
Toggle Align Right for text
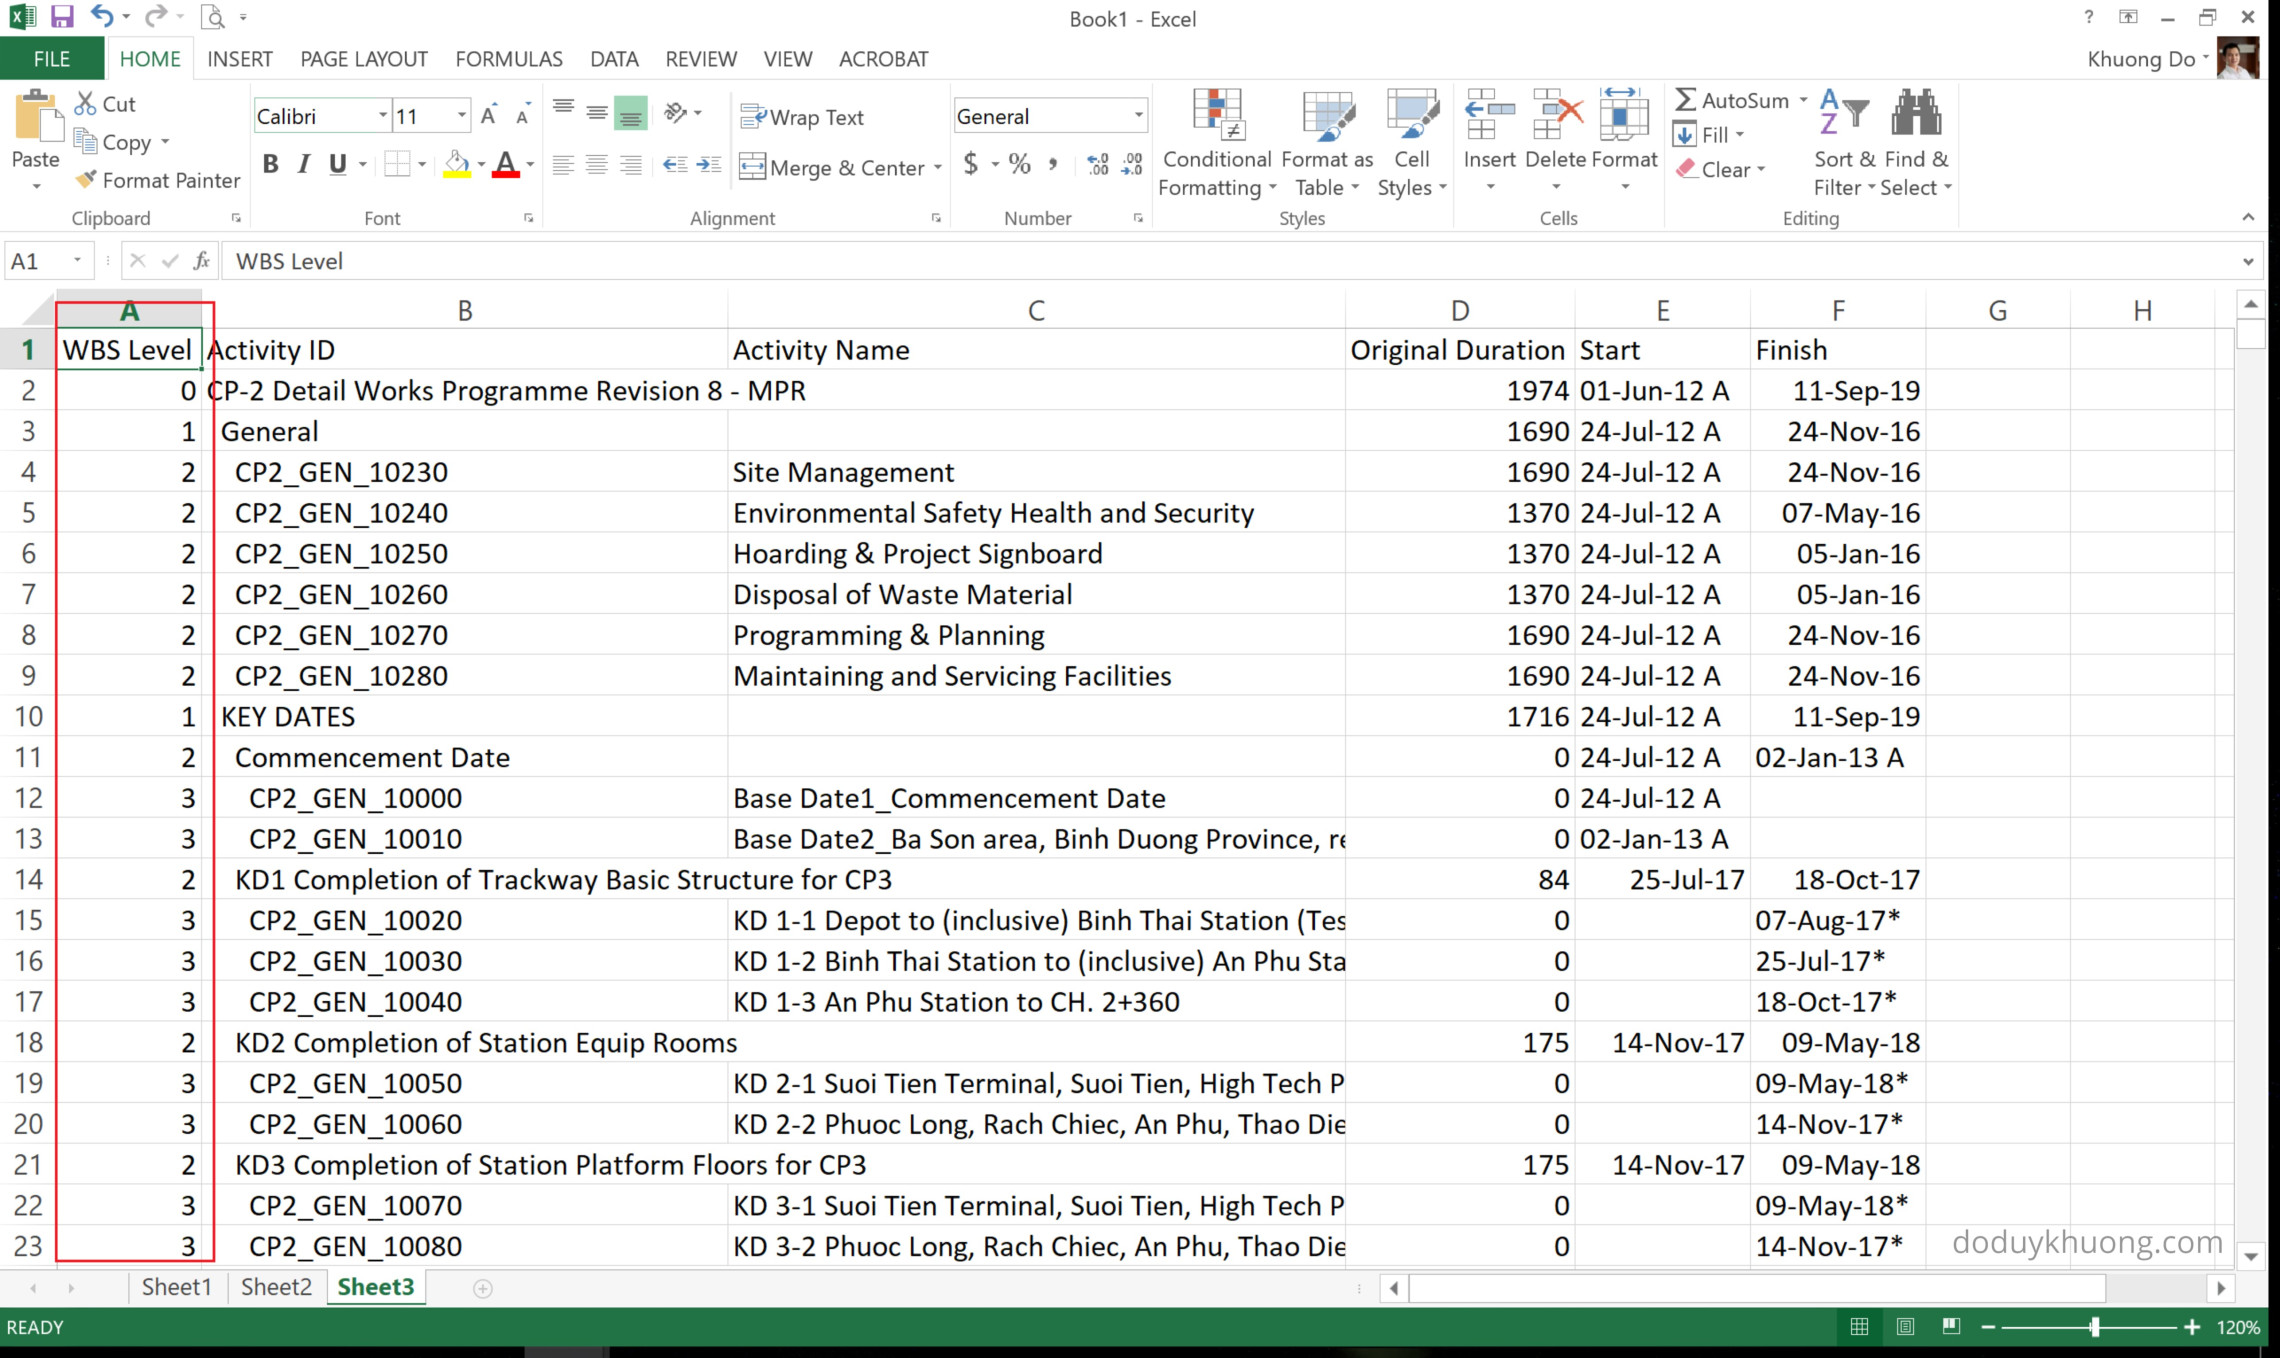pyautogui.click(x=631, y=164)
